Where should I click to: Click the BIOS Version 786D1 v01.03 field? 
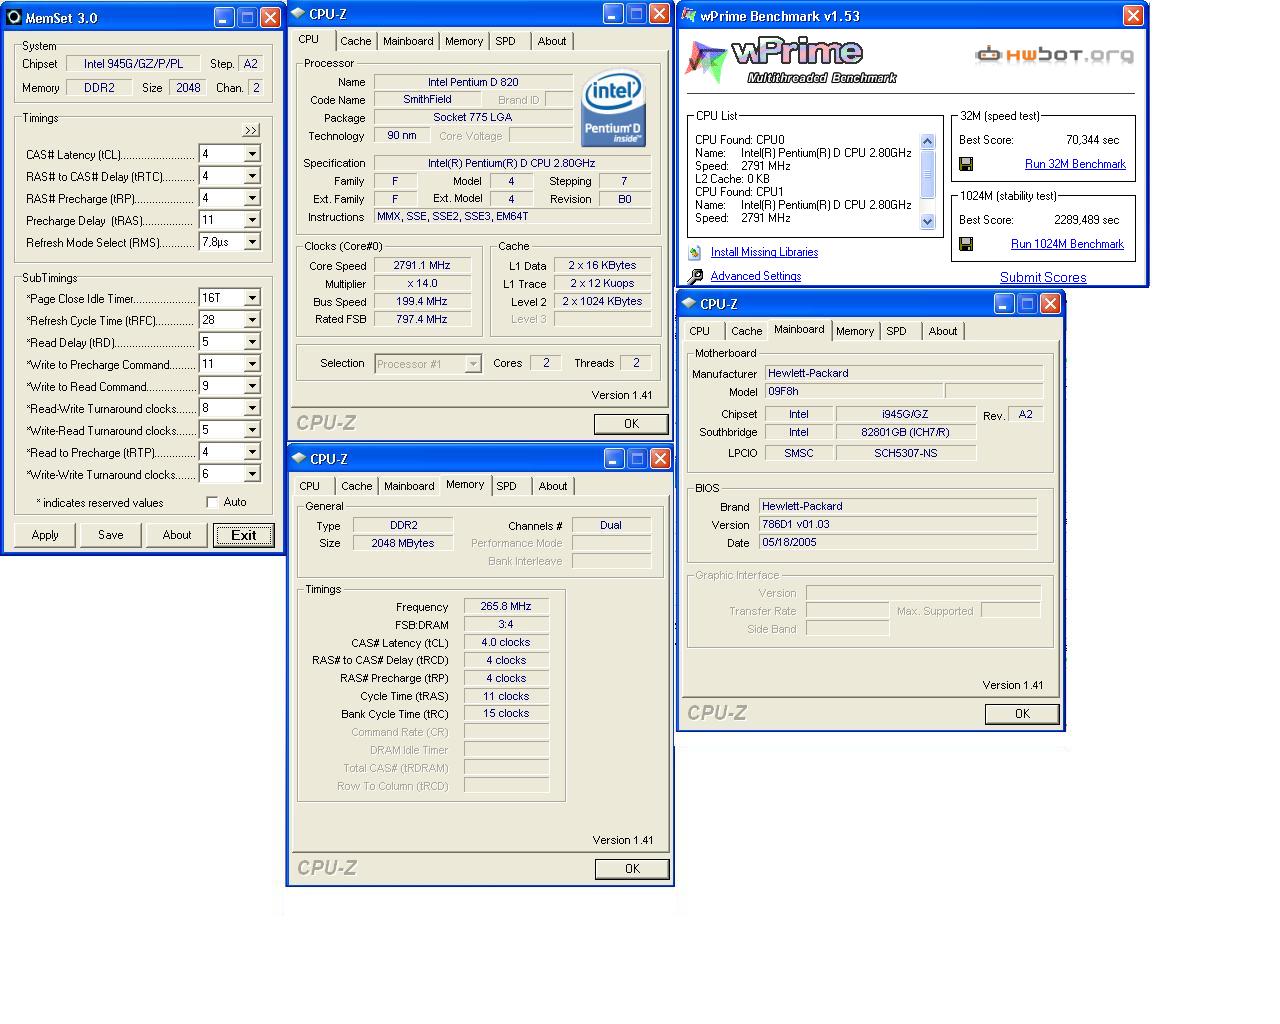[x=898, y=524]
